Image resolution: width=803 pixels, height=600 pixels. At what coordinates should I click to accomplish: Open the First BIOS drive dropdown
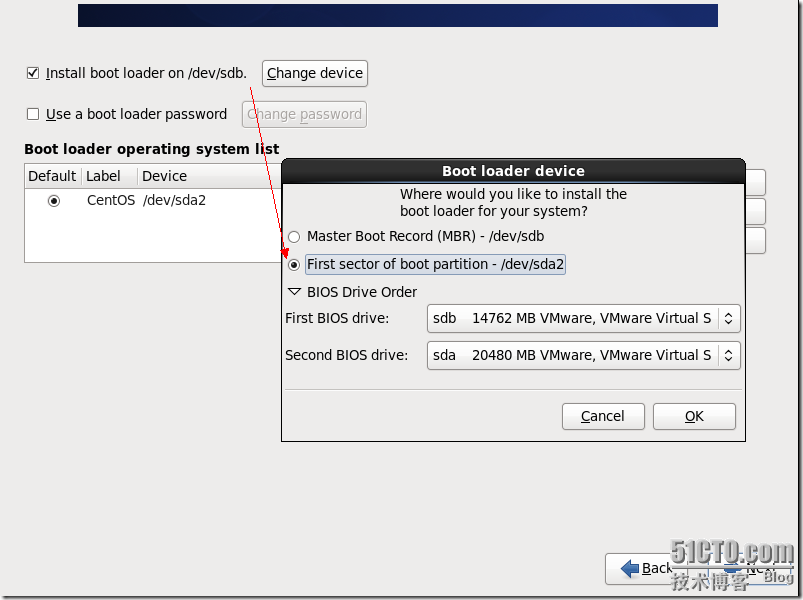[583, 318]
